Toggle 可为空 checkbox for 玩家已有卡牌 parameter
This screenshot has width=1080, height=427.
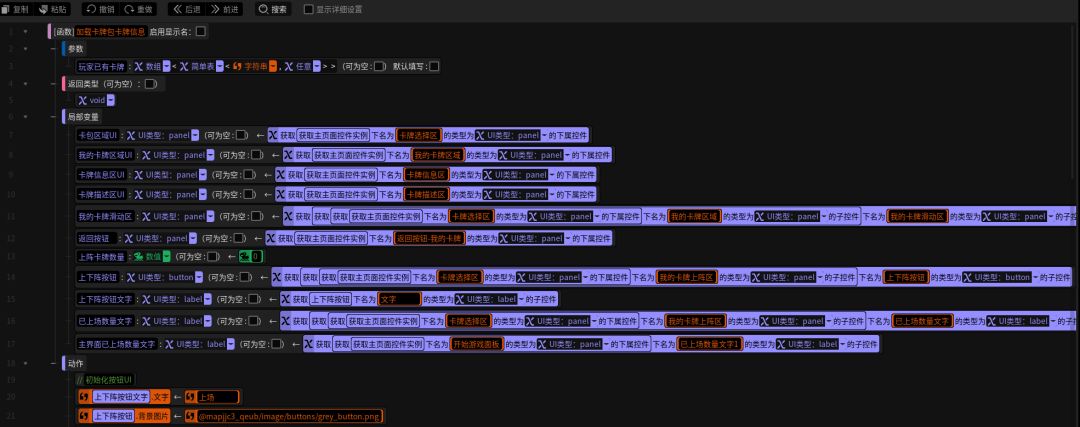click(379, 67)
